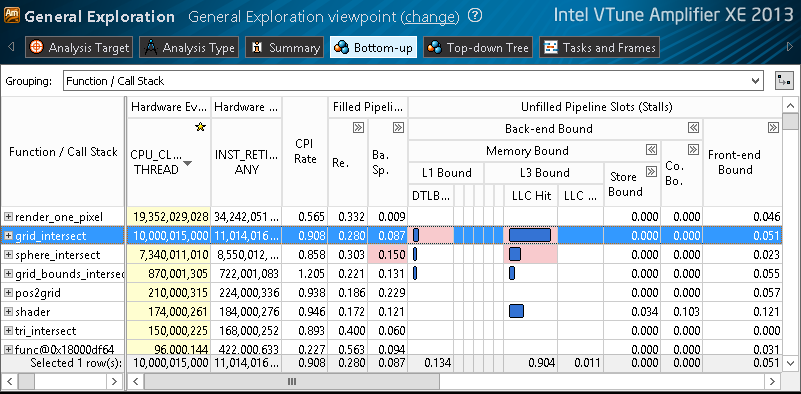Click the DTLB column header
Screen dimensions: 801x394
tap(431, 196)
